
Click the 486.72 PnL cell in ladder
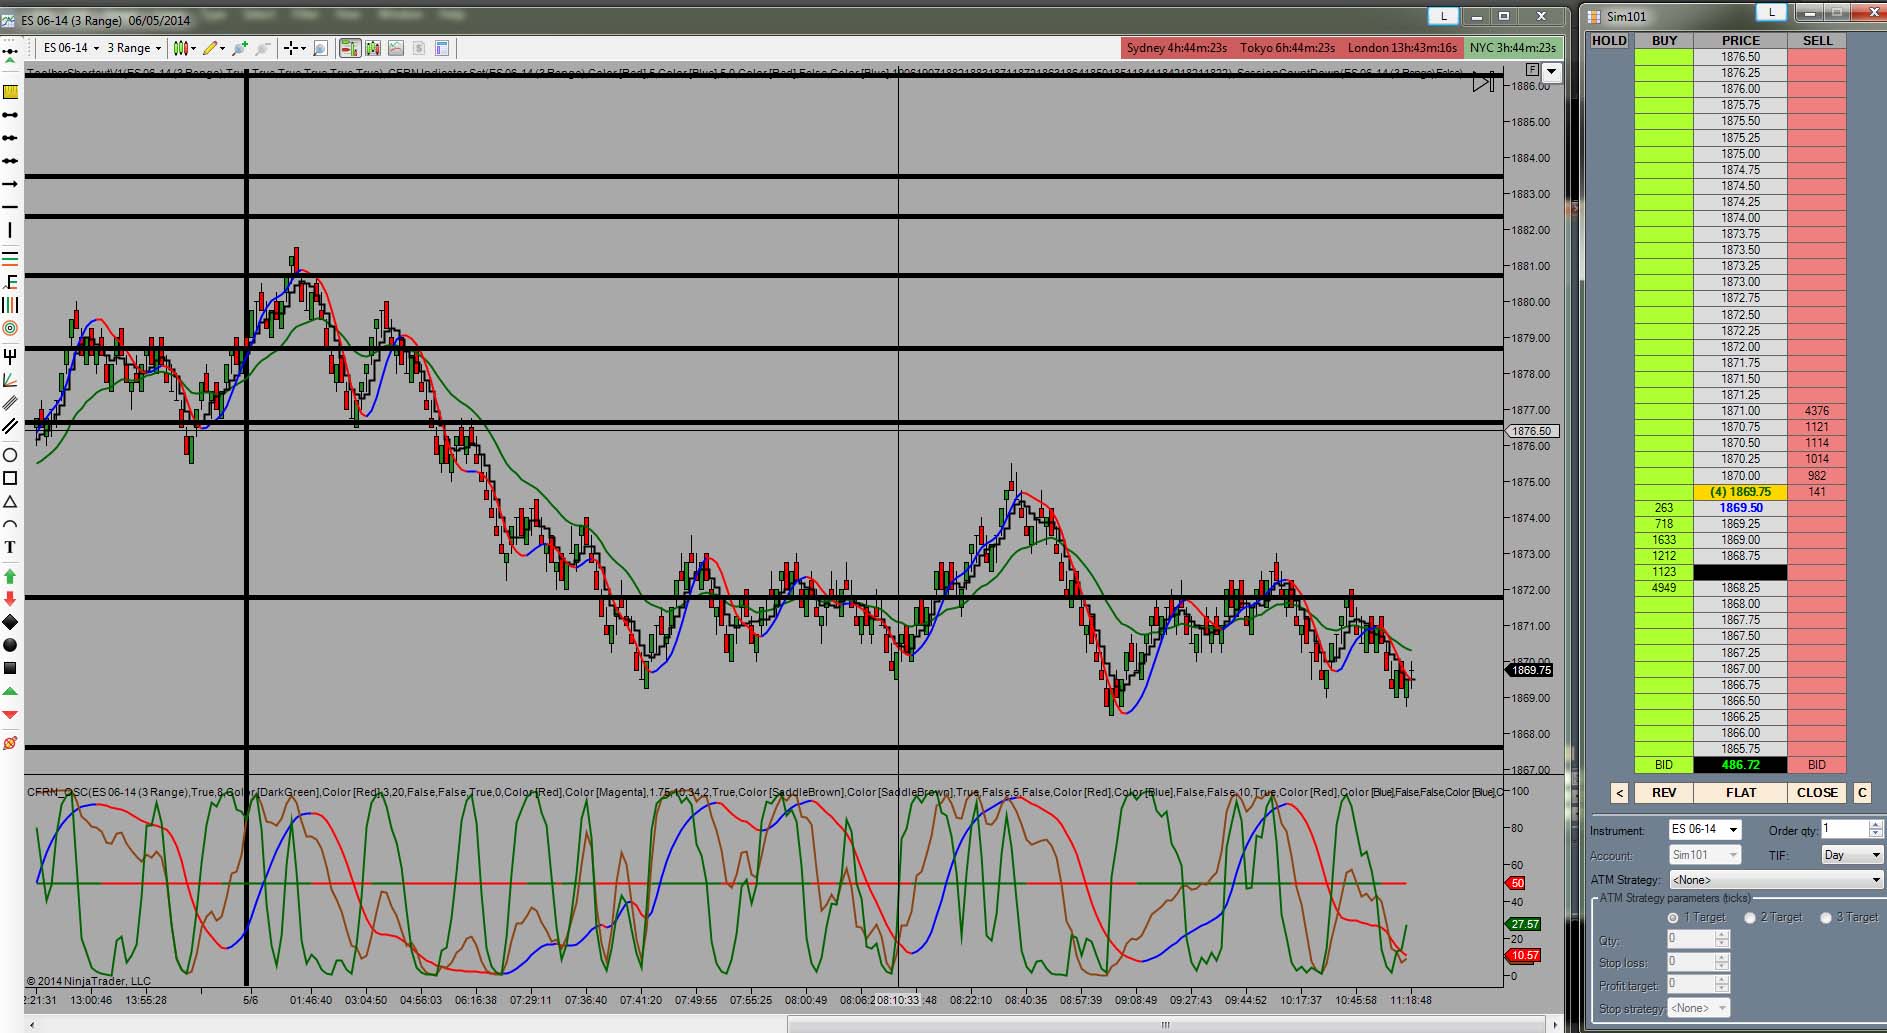tap(1741, 765)
